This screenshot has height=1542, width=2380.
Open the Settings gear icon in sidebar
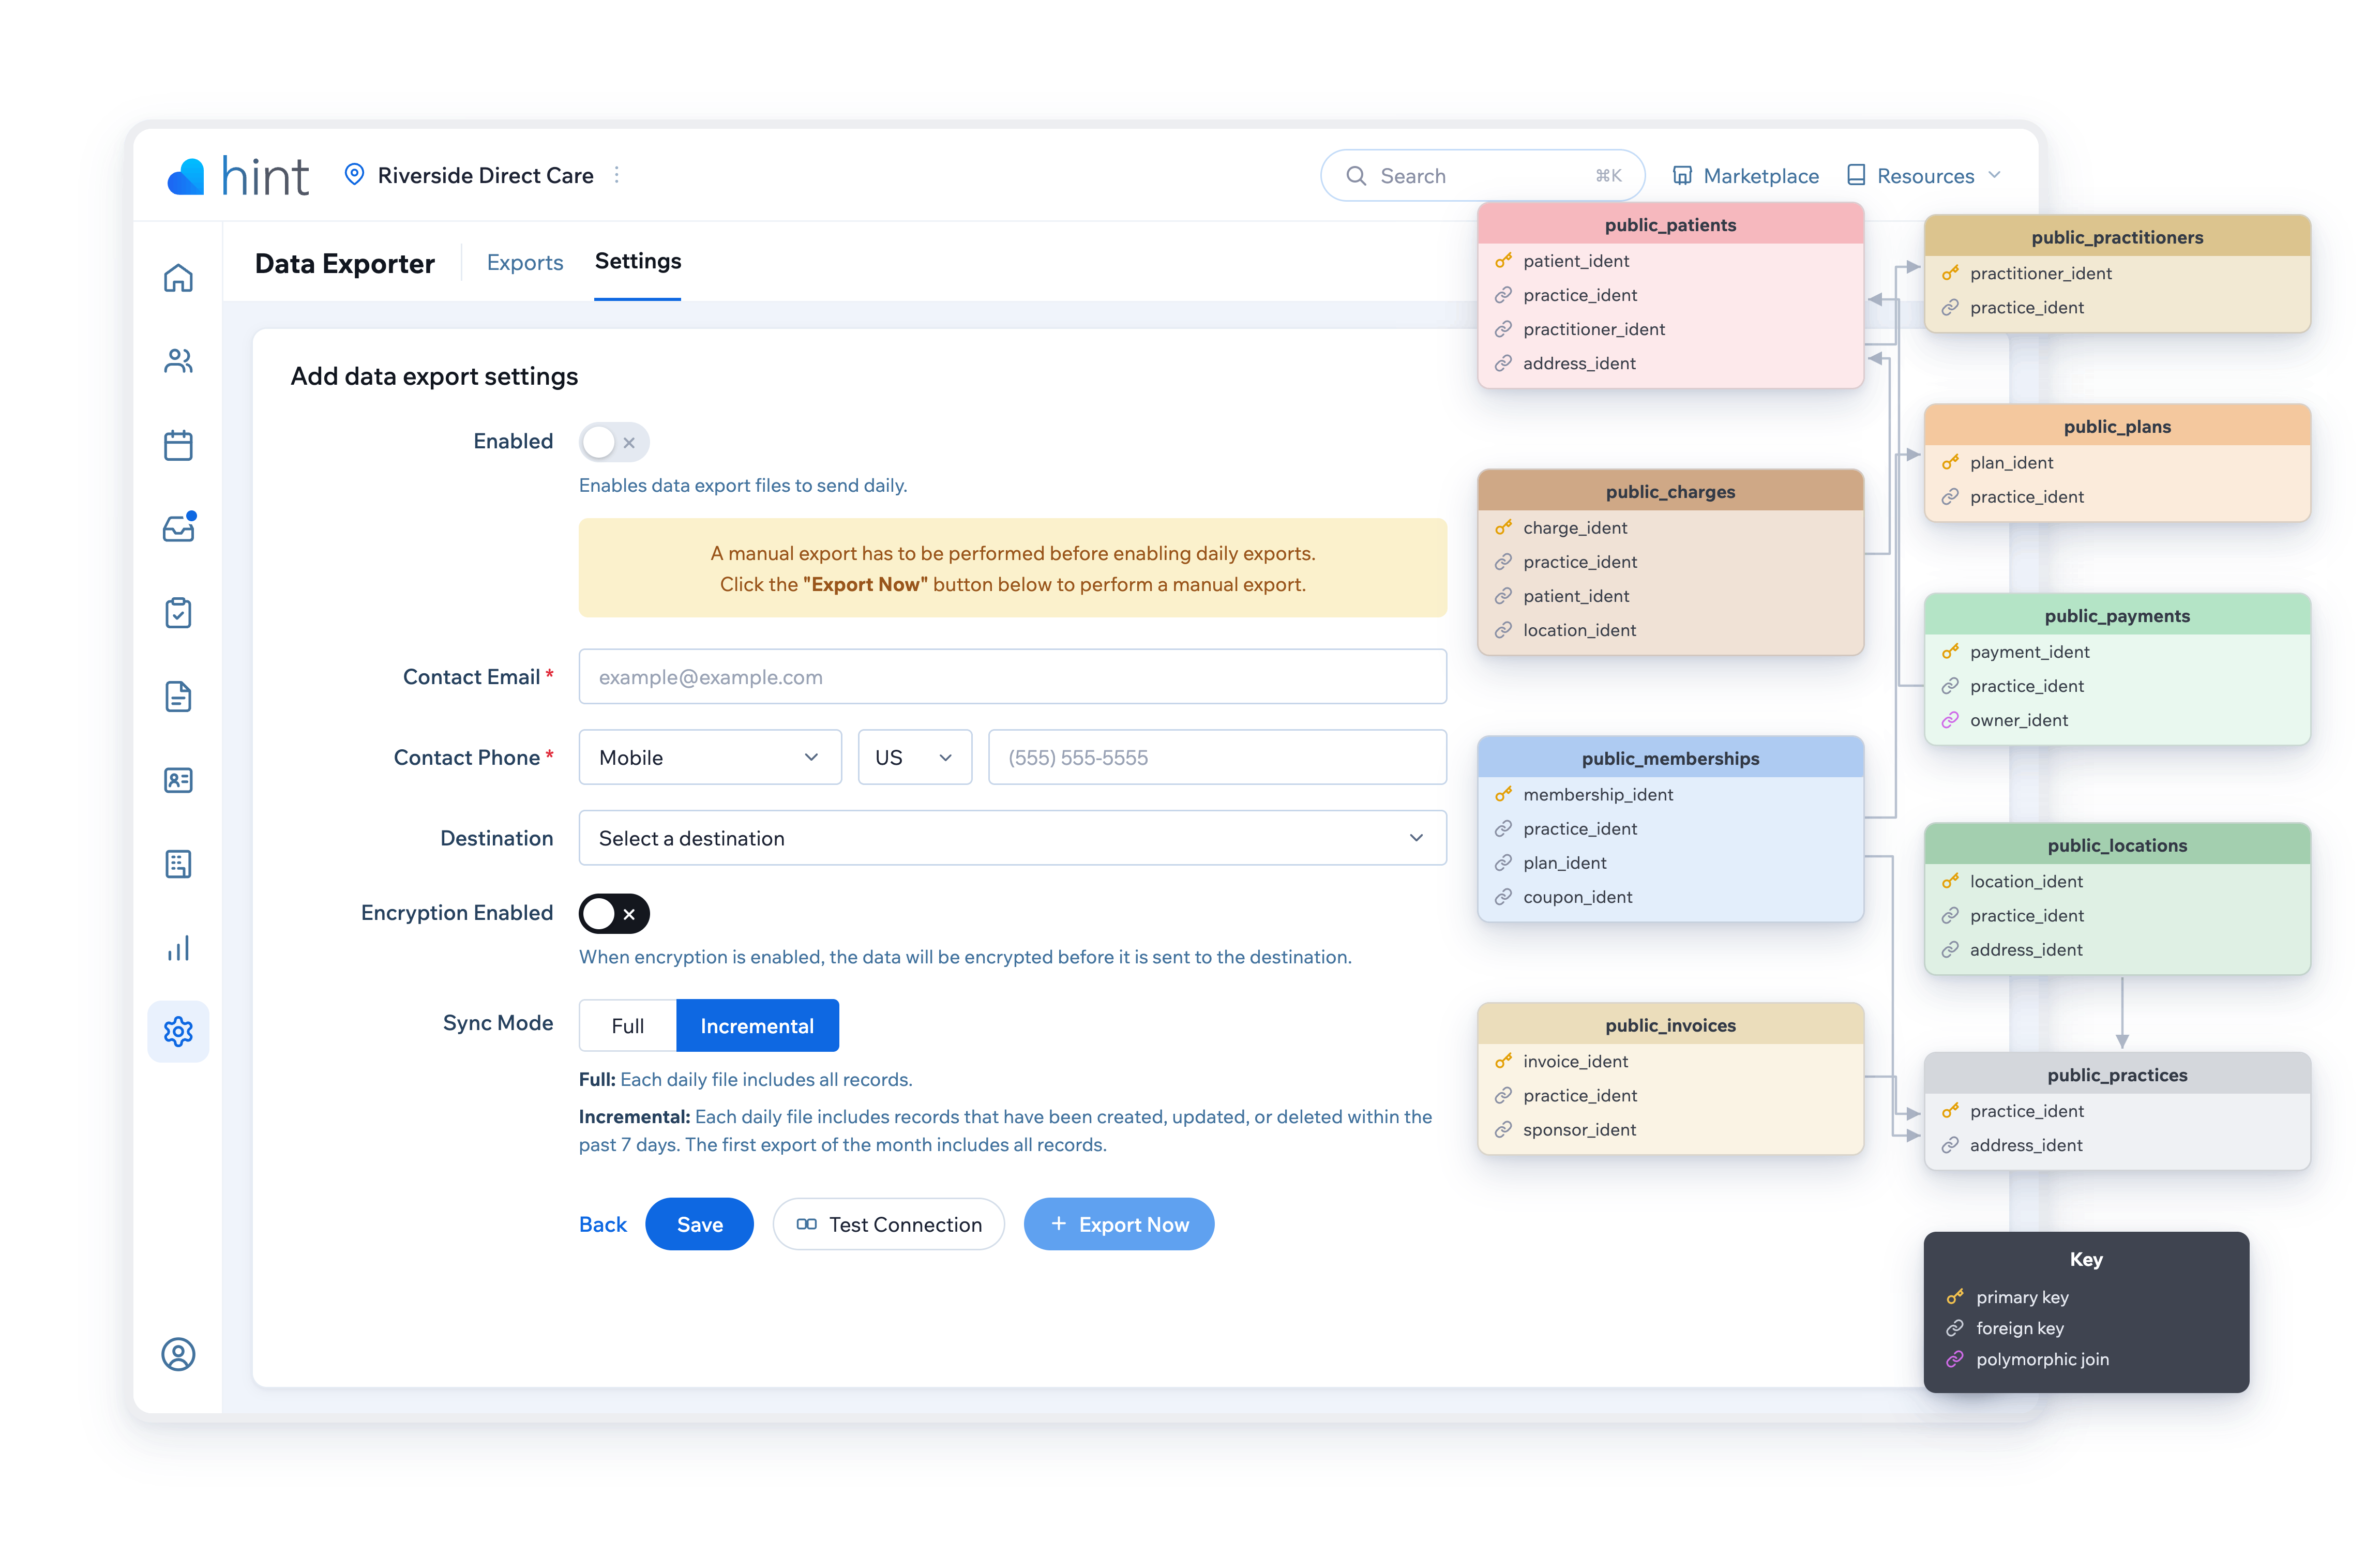coord(178,1031)
